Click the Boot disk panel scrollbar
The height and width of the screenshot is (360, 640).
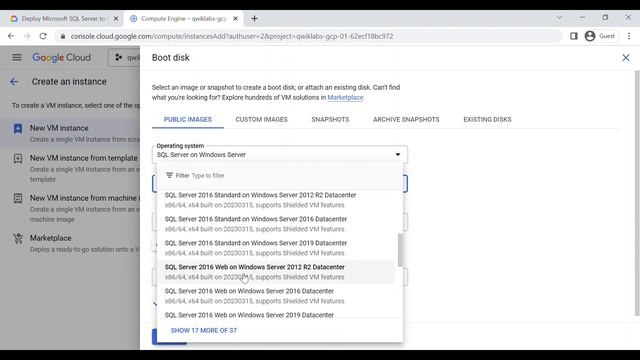(637, 193)
